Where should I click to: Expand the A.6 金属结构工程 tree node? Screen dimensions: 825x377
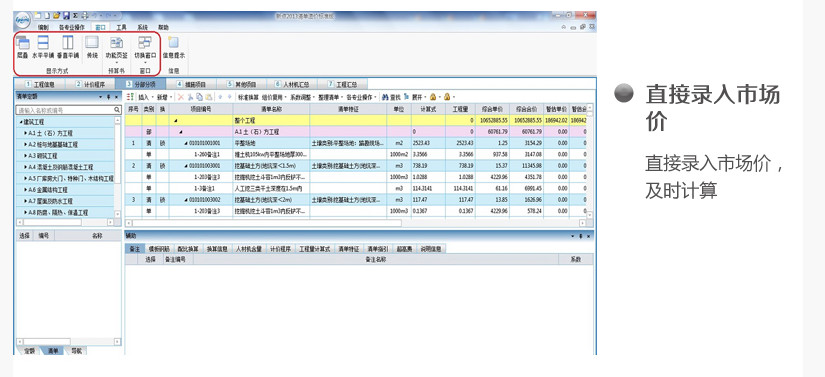(25, 190)
